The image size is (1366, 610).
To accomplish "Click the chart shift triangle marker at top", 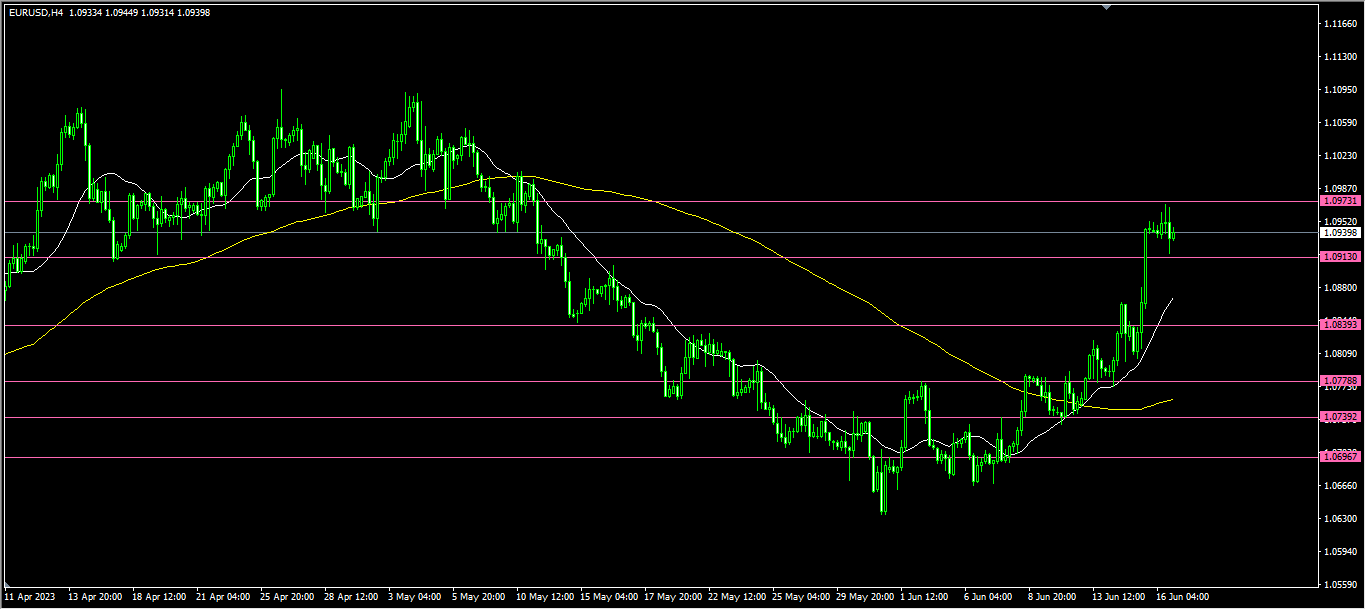I will [x=1106, y=6].
